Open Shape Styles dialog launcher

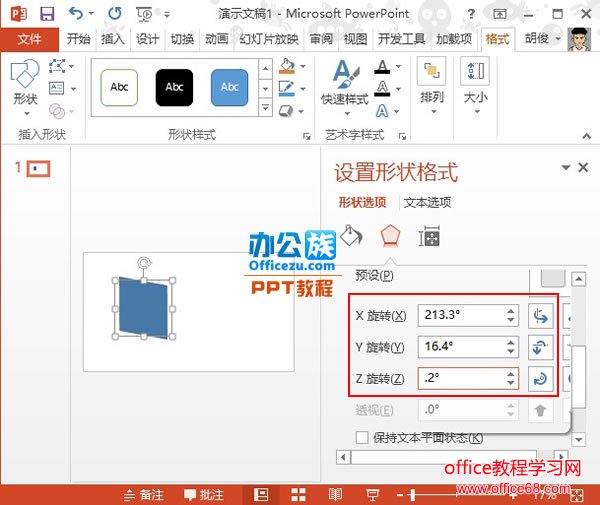(307, 136)
